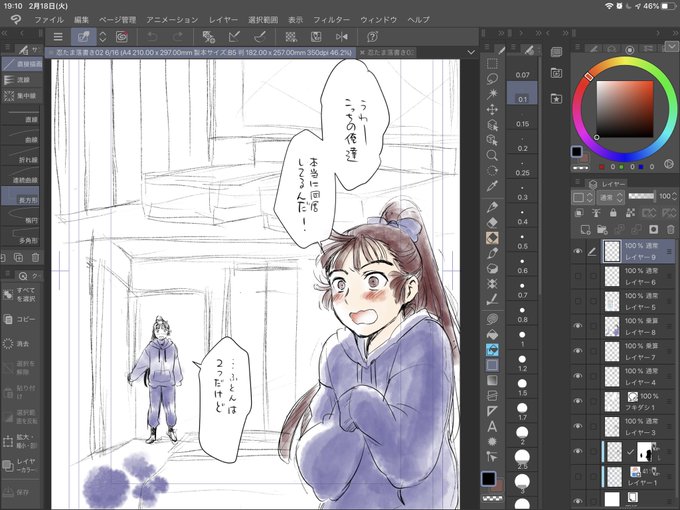Screen dimensions: 680x510
Task: Select レイヤー 4 thumbnail
Action: pyautogui.click(x=612, y=376)
